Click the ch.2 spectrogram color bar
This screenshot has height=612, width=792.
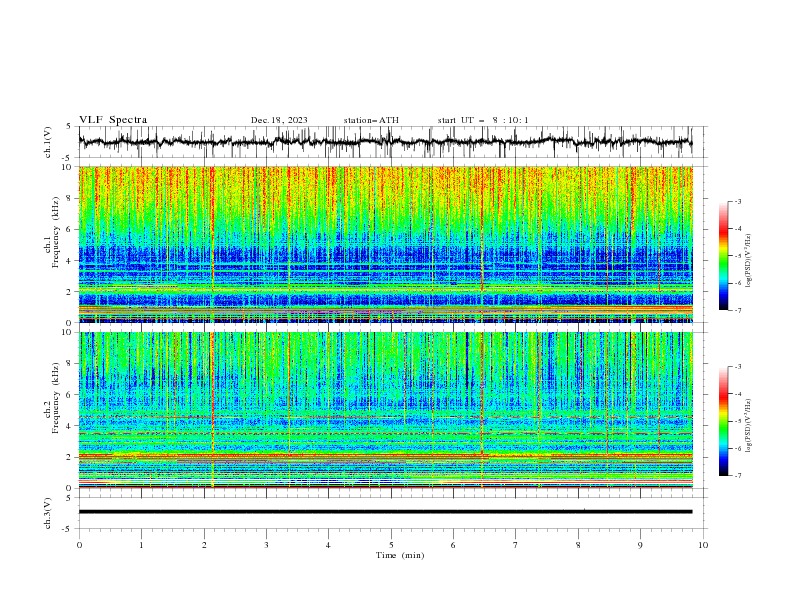tap(723, 421)
